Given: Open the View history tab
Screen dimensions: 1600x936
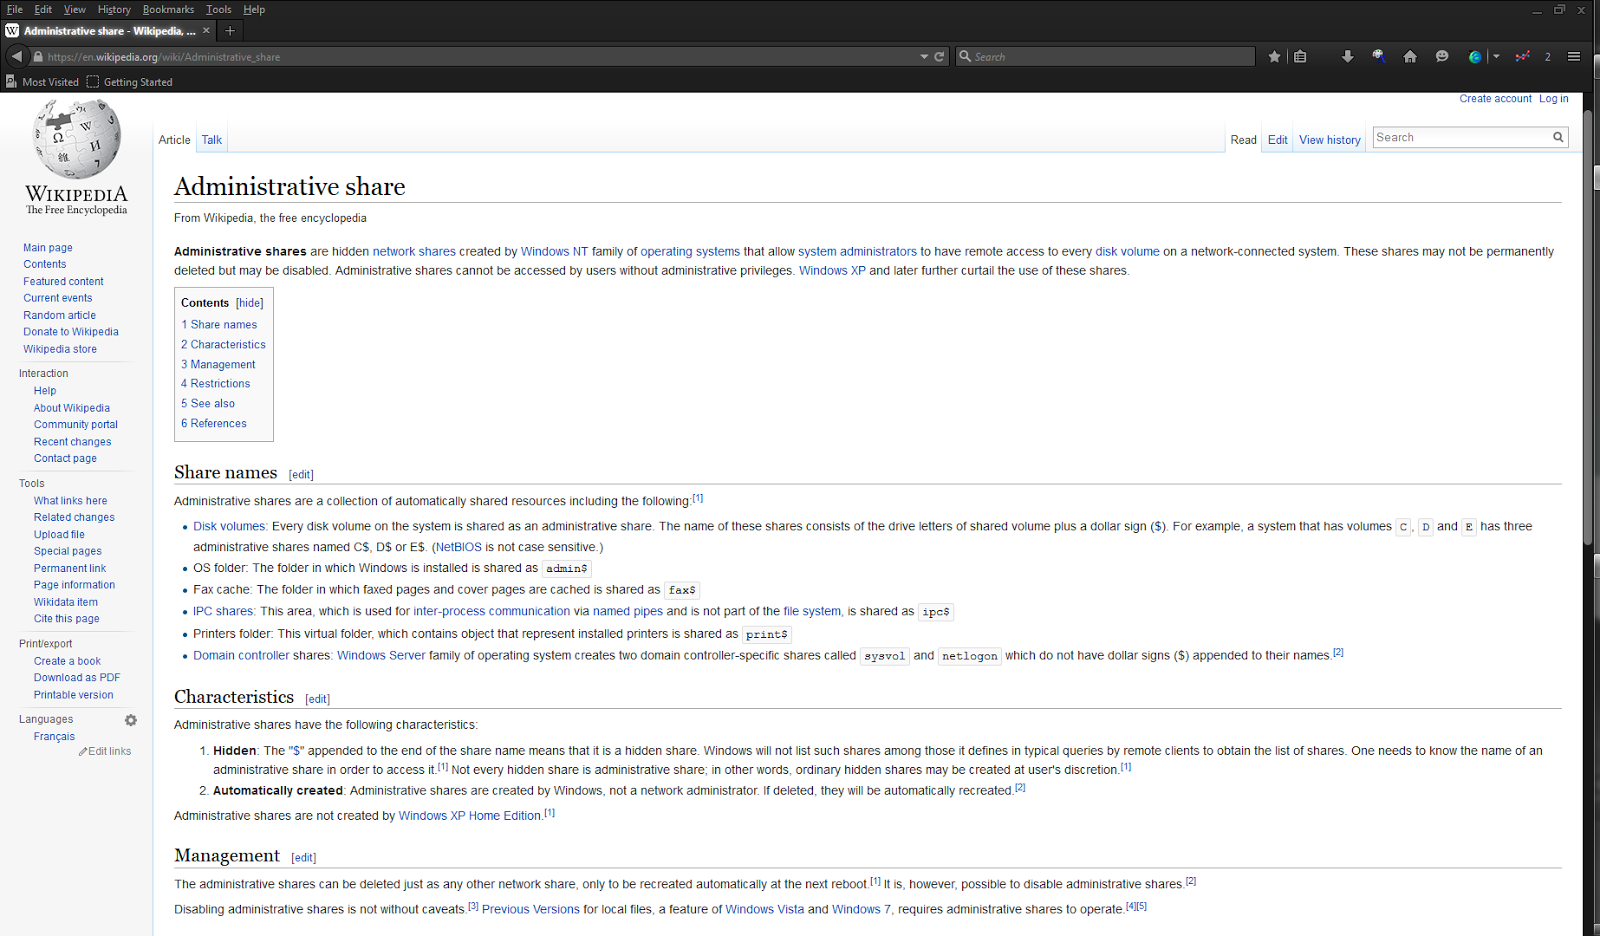Looking at the screenshot, I should point(1330,140).
